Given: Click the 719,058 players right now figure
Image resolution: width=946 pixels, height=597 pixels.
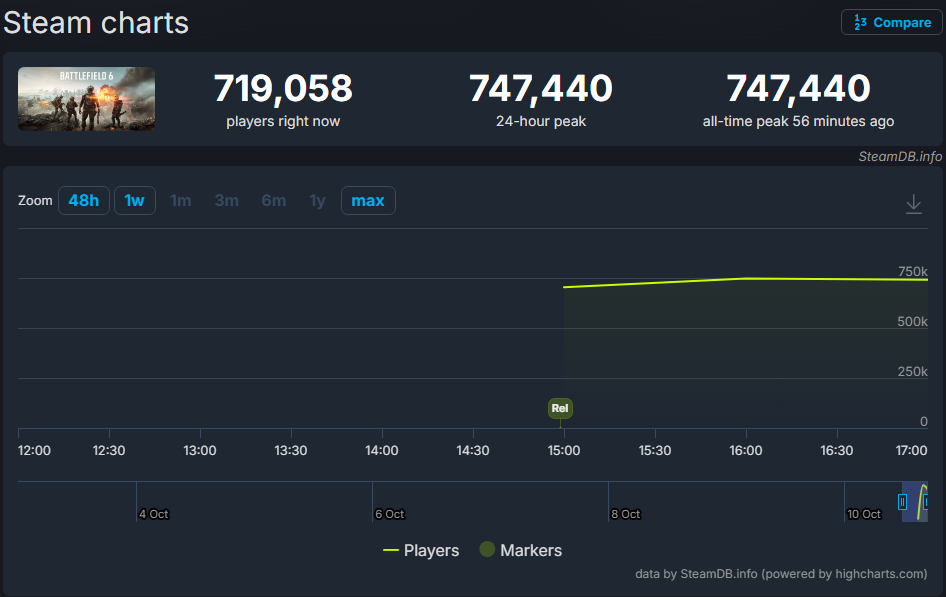Looking at the screenshot, I should click(x=283, y=88).
